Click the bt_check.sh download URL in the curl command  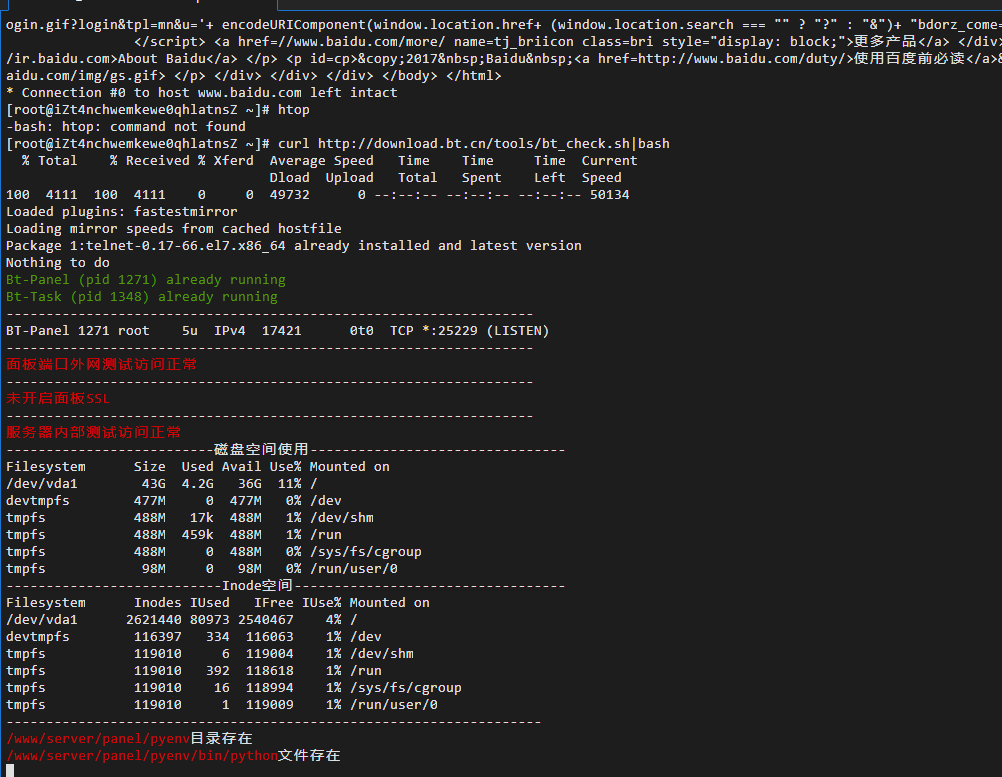tap(474, 144)
